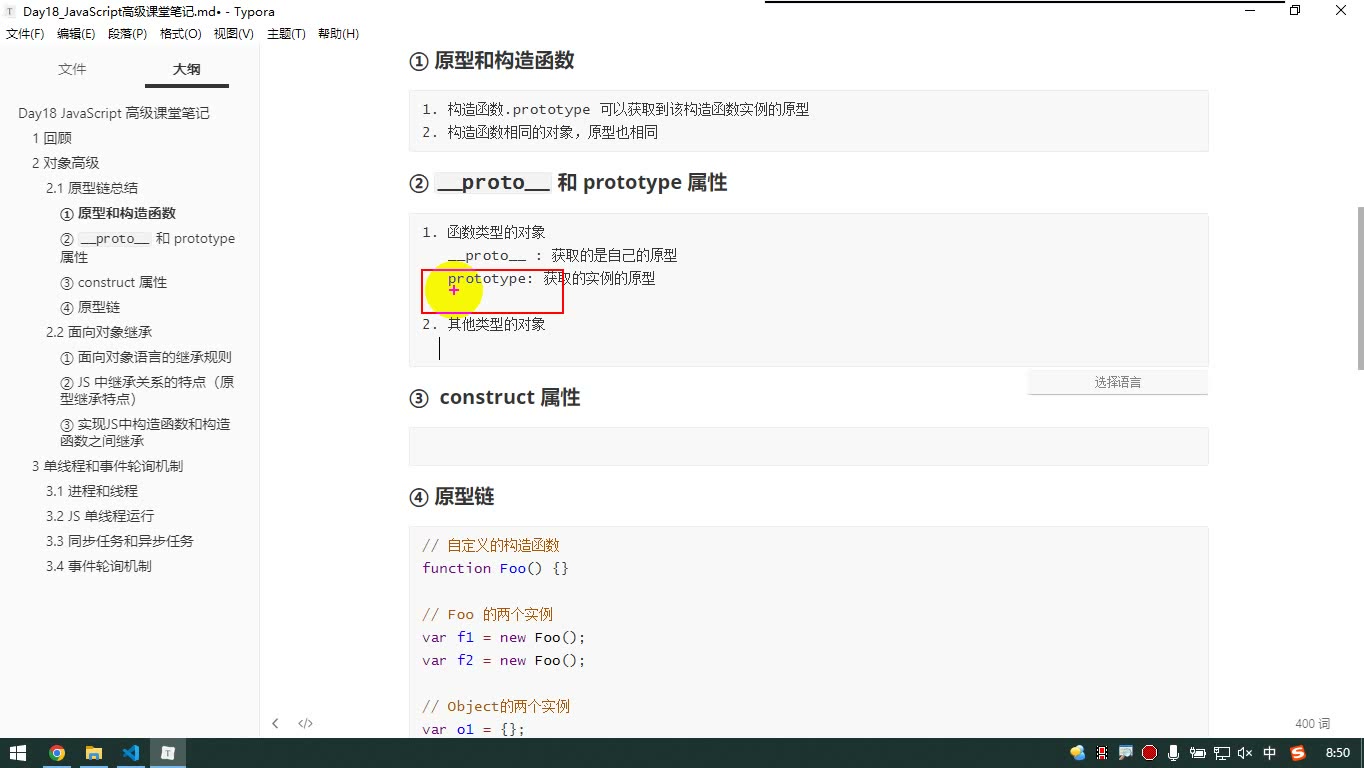Select outline item ② __proto__ 和 prototype 属性
Screen dimensions: 1364x768
click(x=148, y=247)
